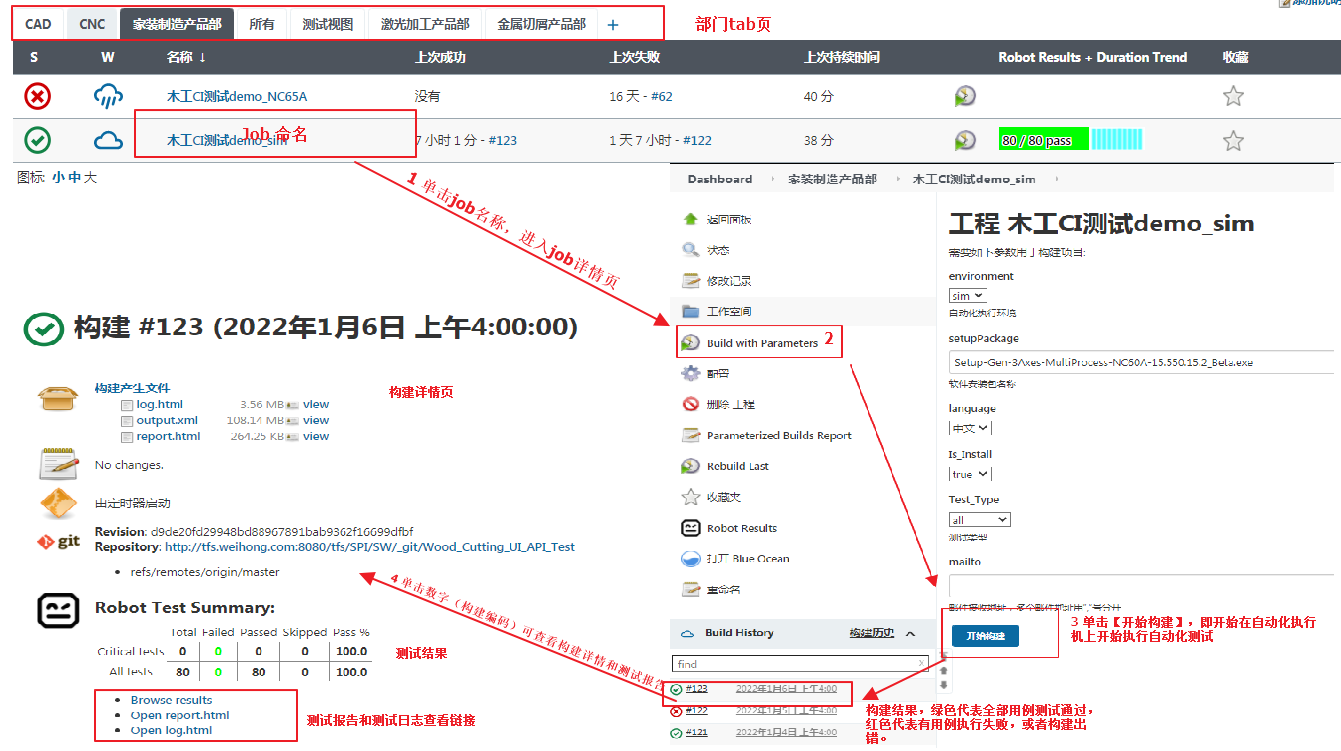Screen dimensions: 1341x751
Task: Switch to the CNC tab
Action: [92, 24]
